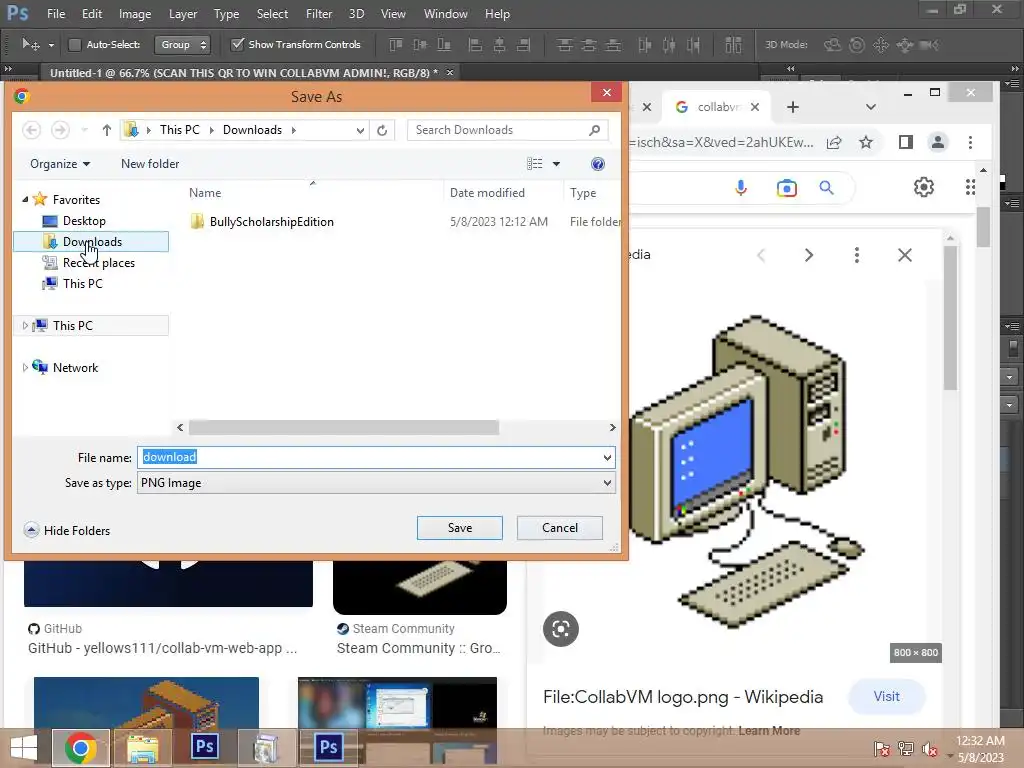Open the Image menu
This screenshot has height=768, width=1024.
[x=135, y=14]
